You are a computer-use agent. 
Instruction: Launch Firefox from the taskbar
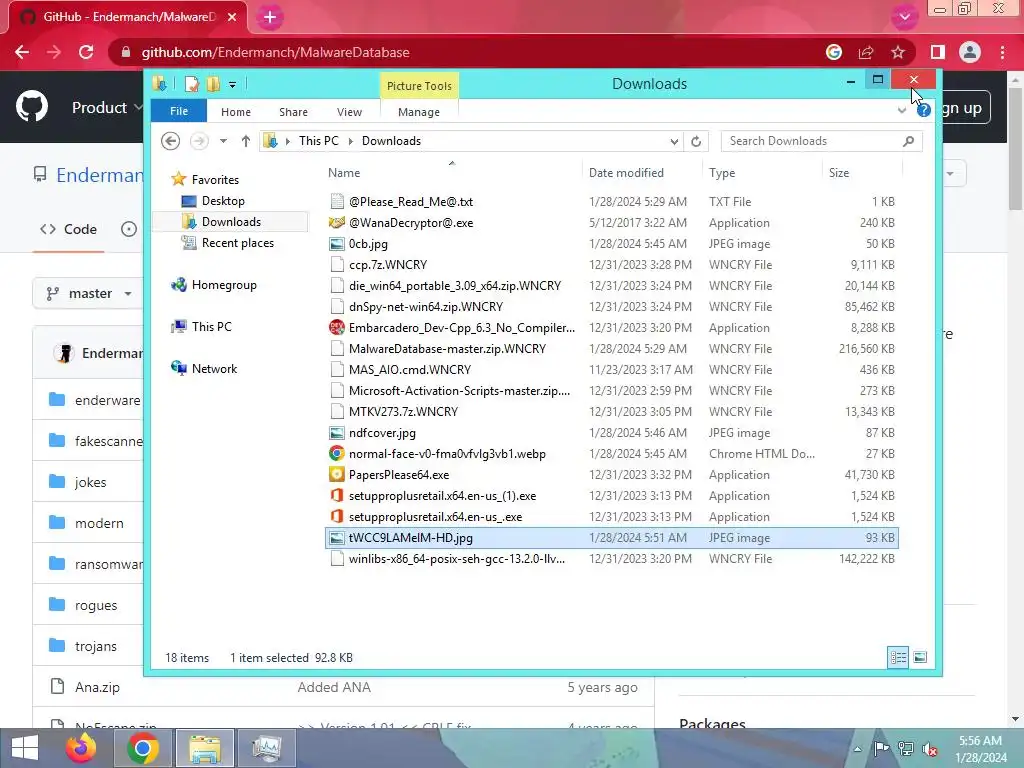pyautogui.click(x=81, y=748)
